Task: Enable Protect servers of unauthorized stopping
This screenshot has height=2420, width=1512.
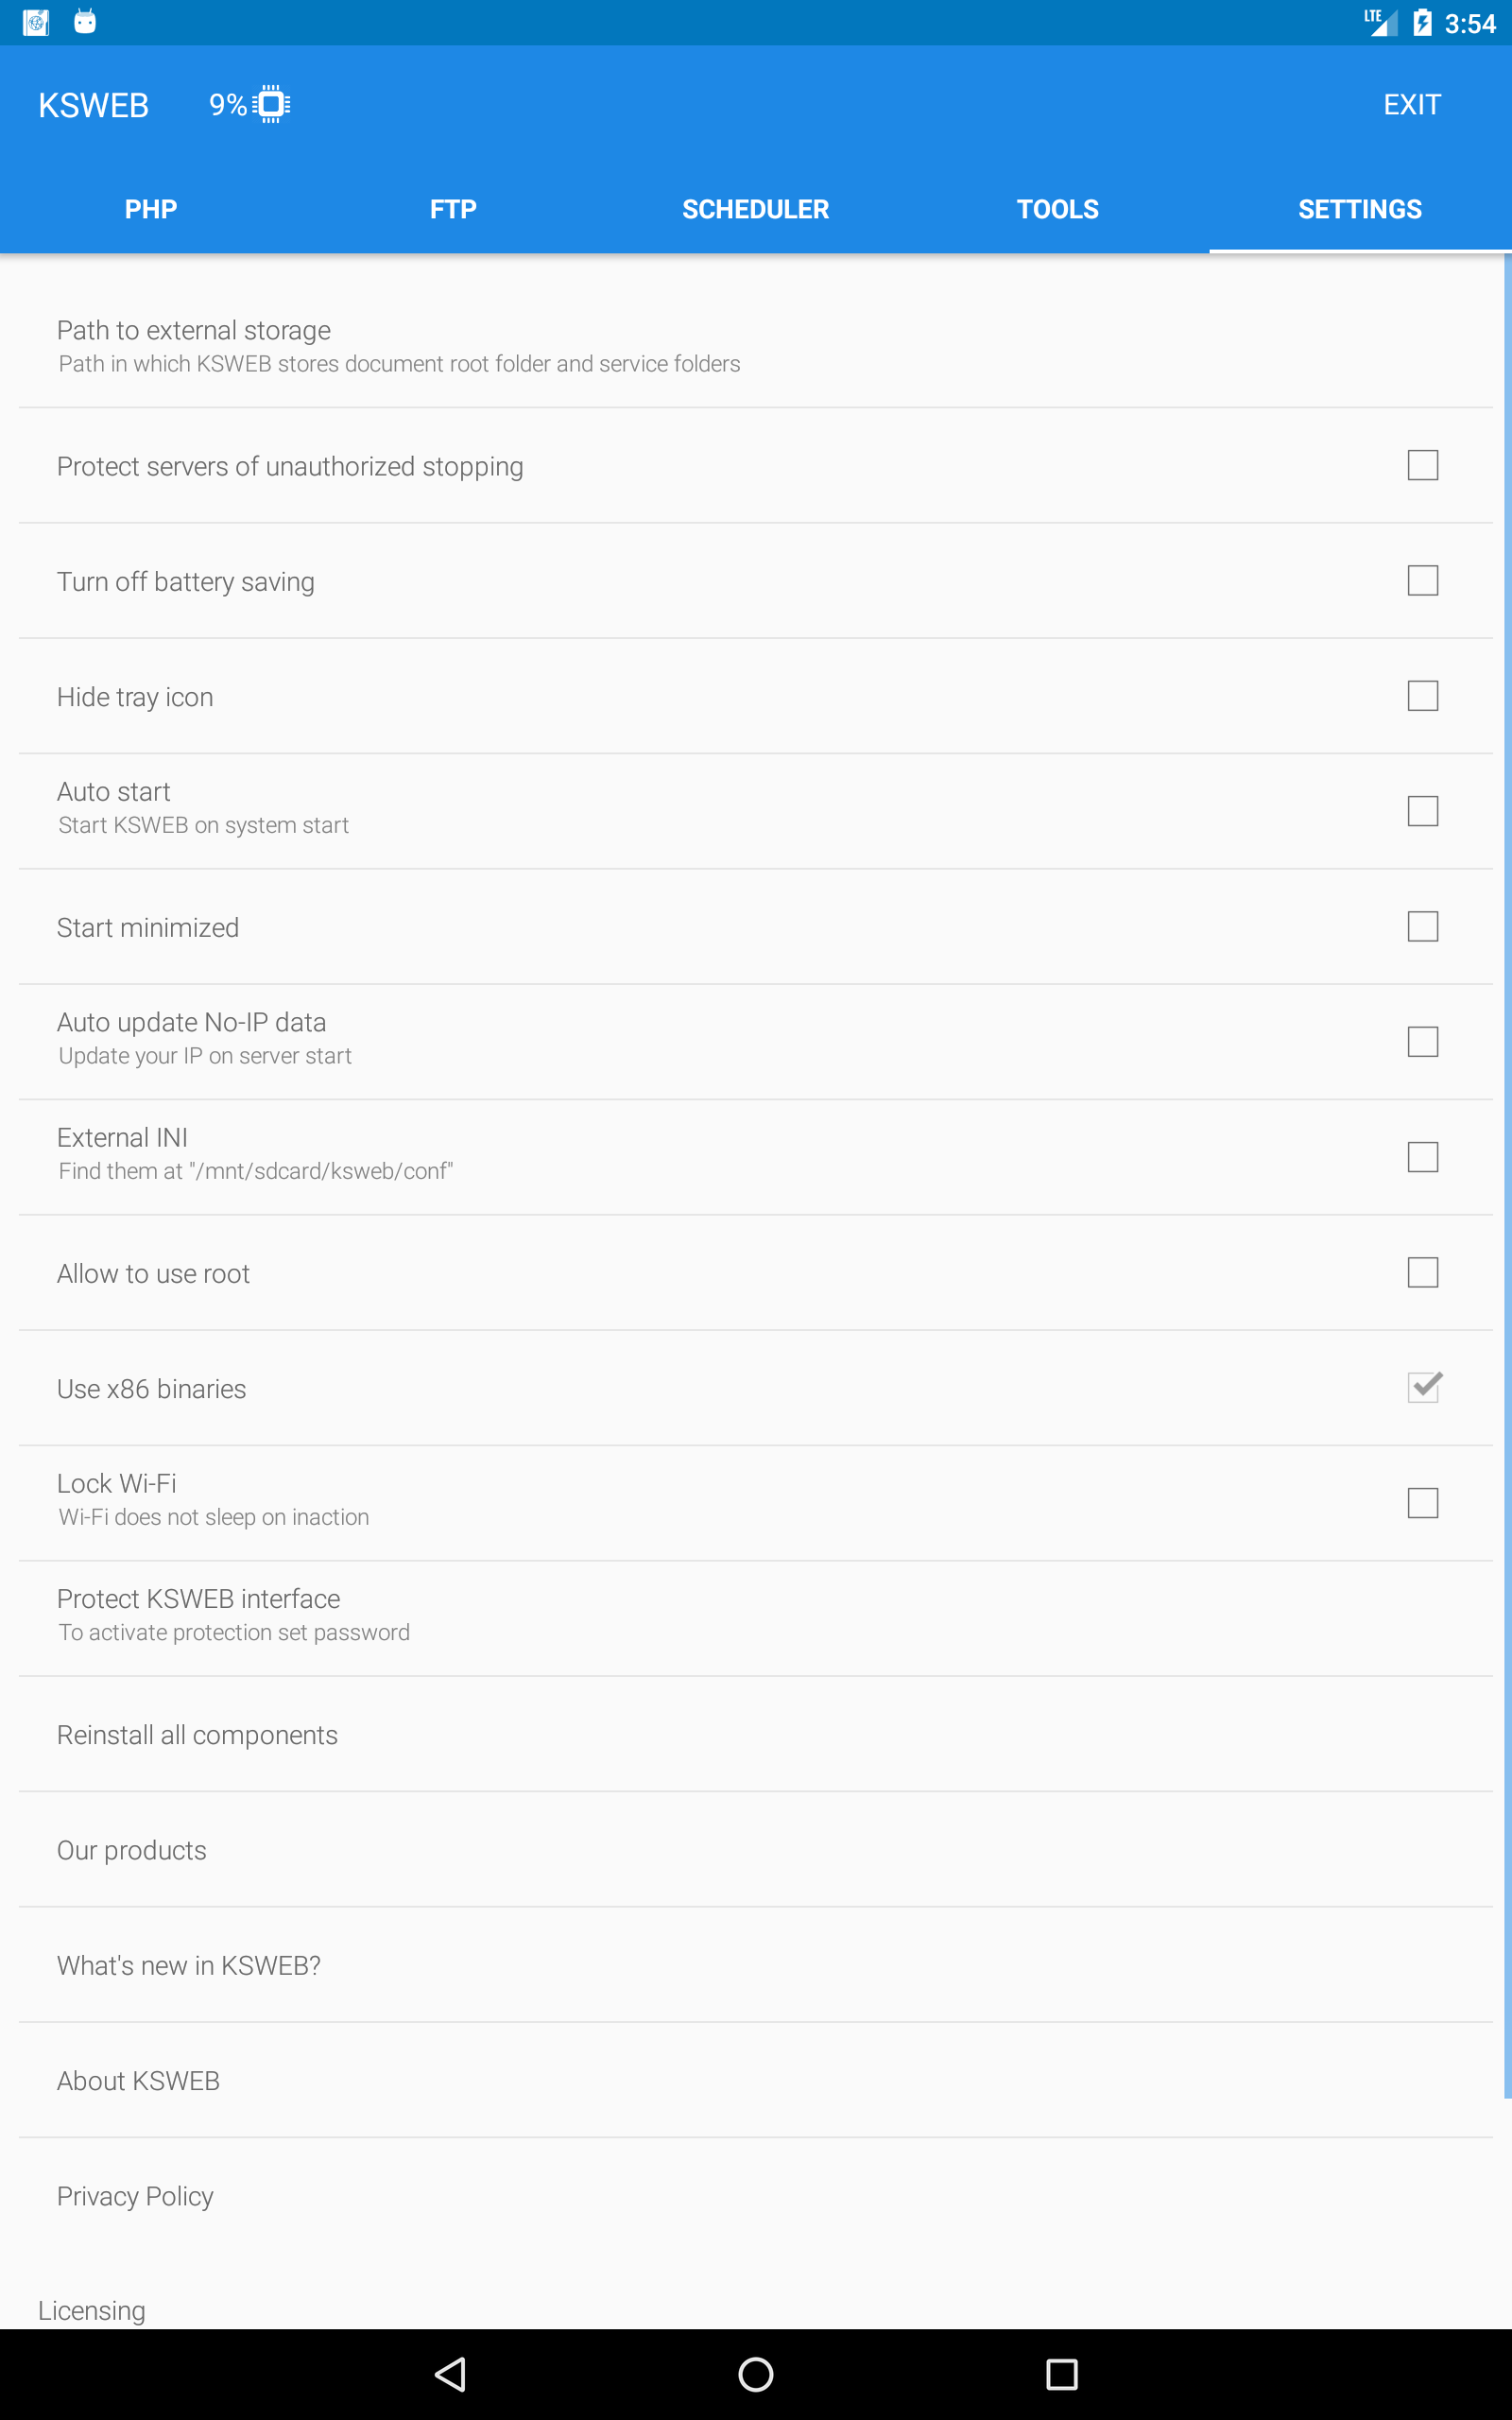Action: pos(1422,465)
